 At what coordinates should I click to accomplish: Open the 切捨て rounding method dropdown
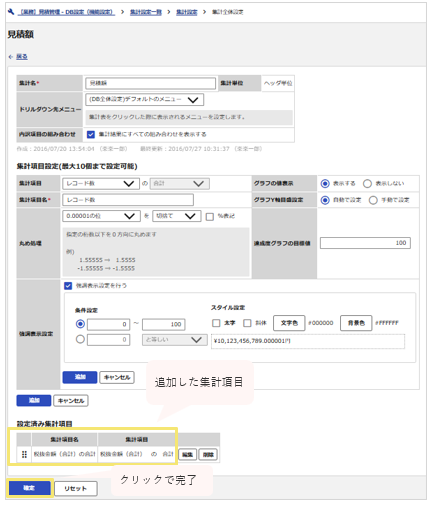click(177, 216)
